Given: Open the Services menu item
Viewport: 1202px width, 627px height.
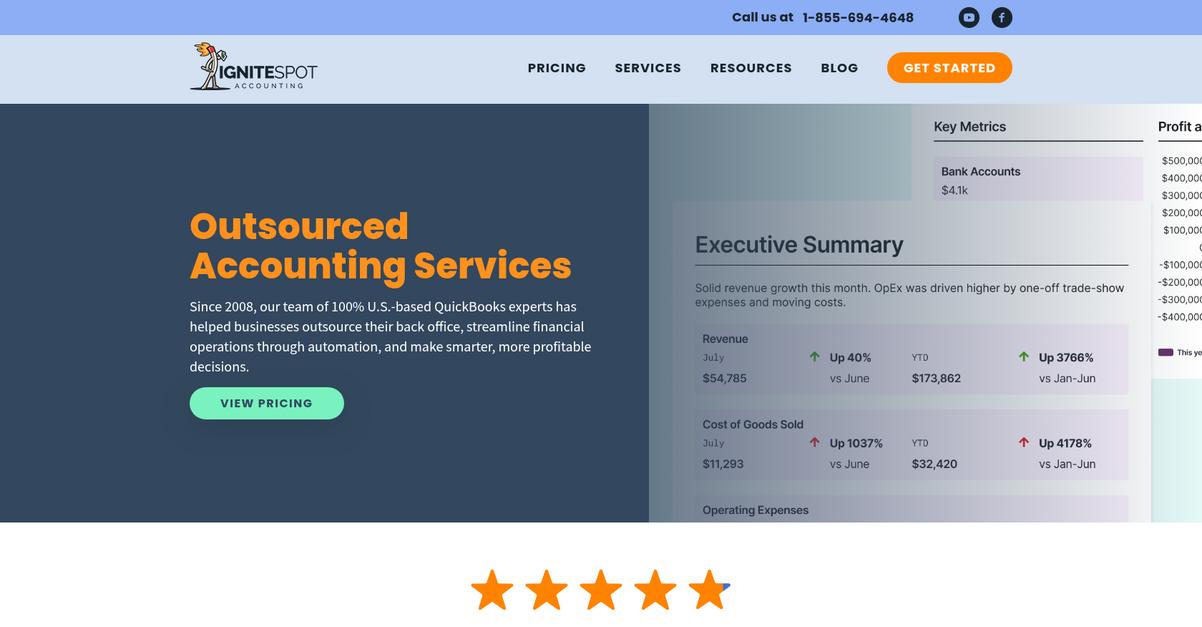Looking at the screenshot, I should (648, 68).
